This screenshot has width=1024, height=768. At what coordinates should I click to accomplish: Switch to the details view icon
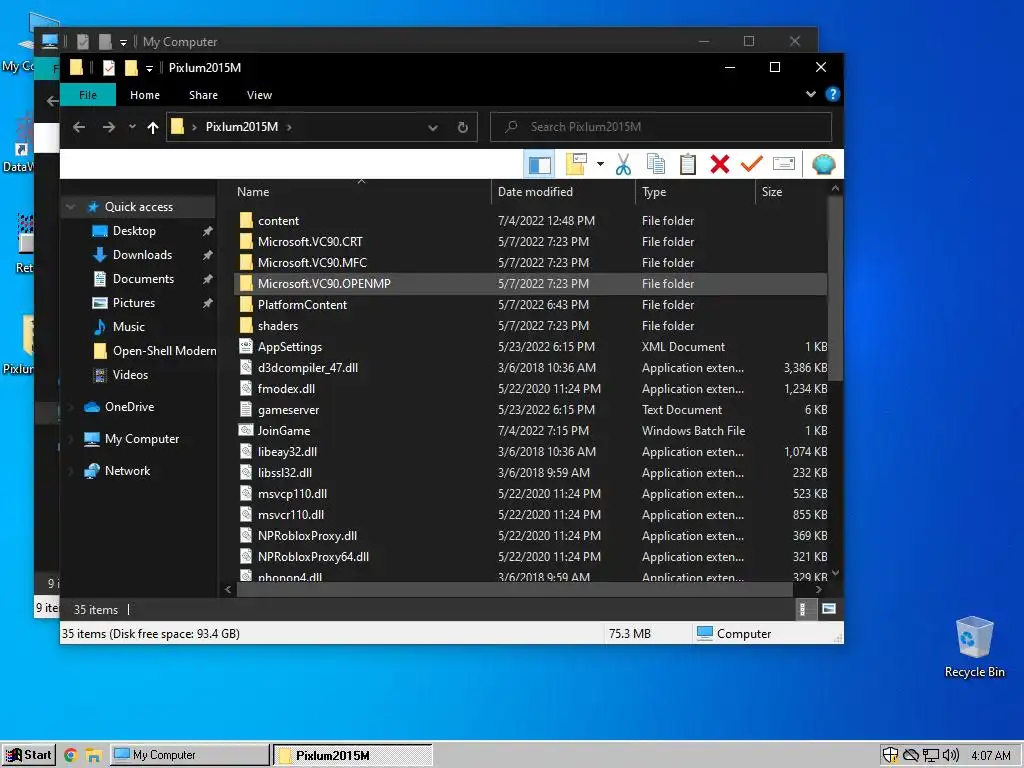[x=805, y=609]
